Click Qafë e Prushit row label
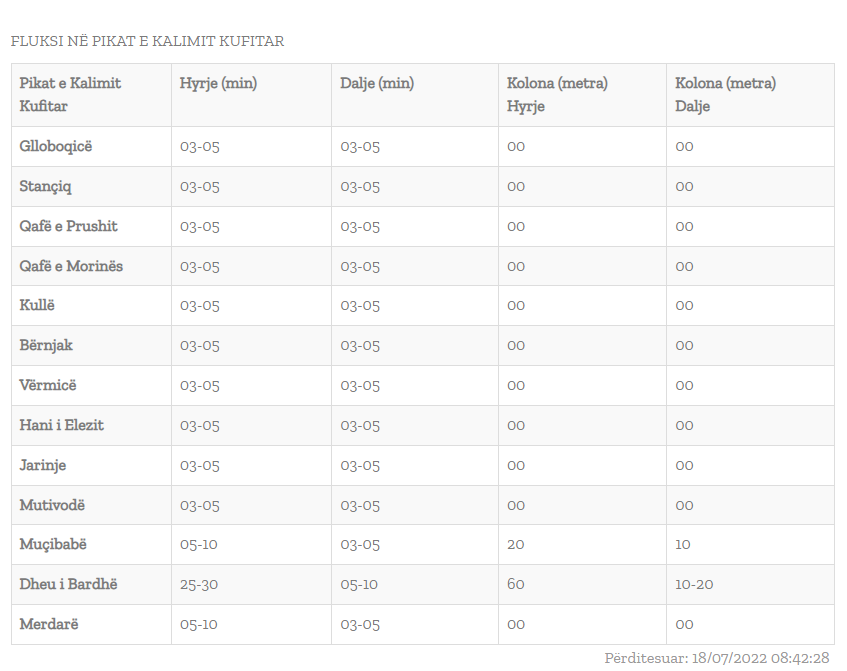Screen dimensions: 847x671 coord(68,226)
